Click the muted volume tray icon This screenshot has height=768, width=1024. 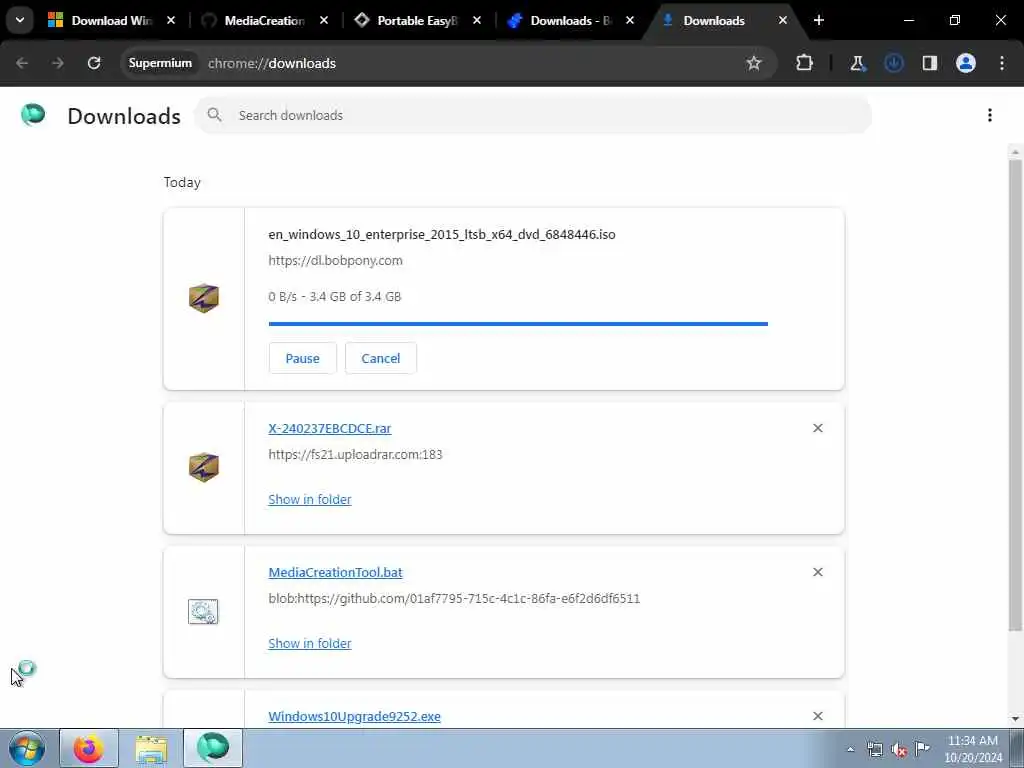point(899,750)
